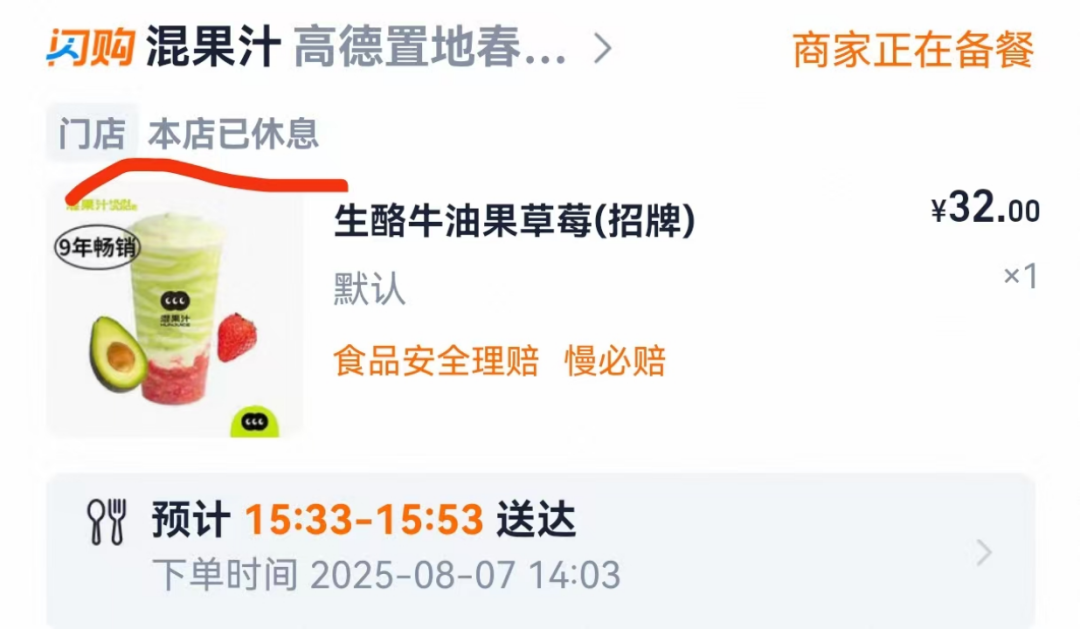Tap the 闪购 logo icon
The height and width of the screenshot is (629, 1080).
[90, 48]
